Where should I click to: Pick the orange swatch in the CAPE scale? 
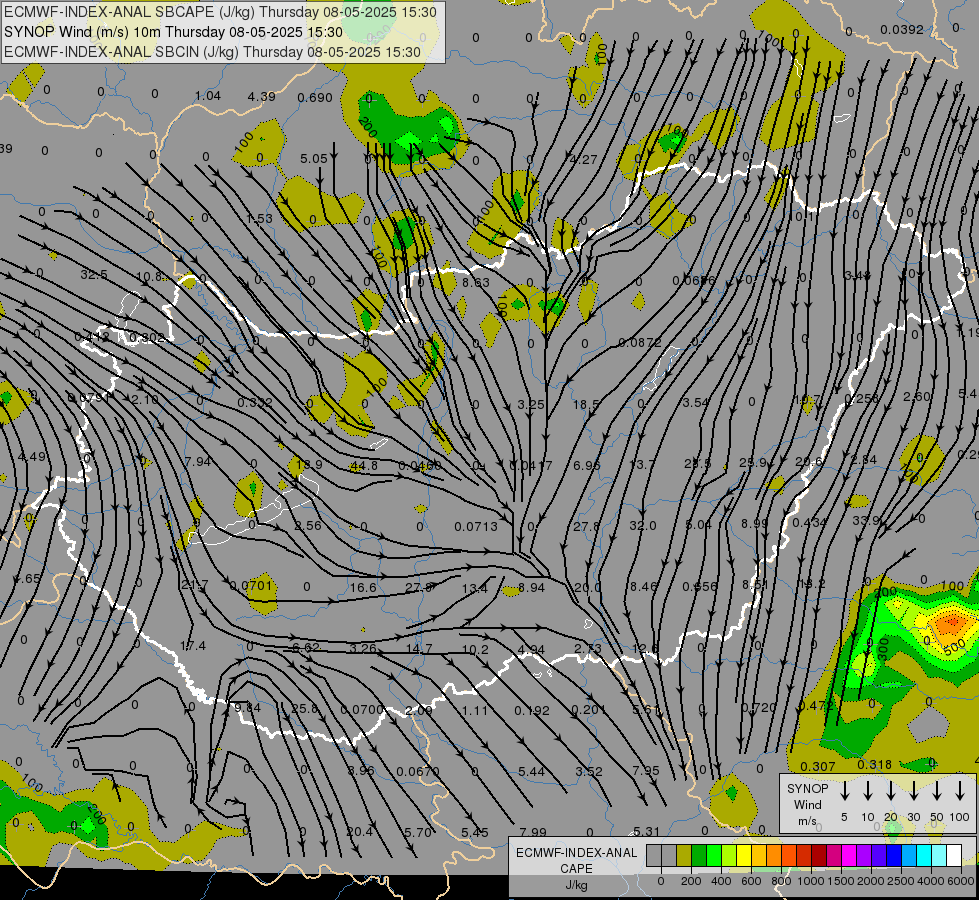pos(774,856)
